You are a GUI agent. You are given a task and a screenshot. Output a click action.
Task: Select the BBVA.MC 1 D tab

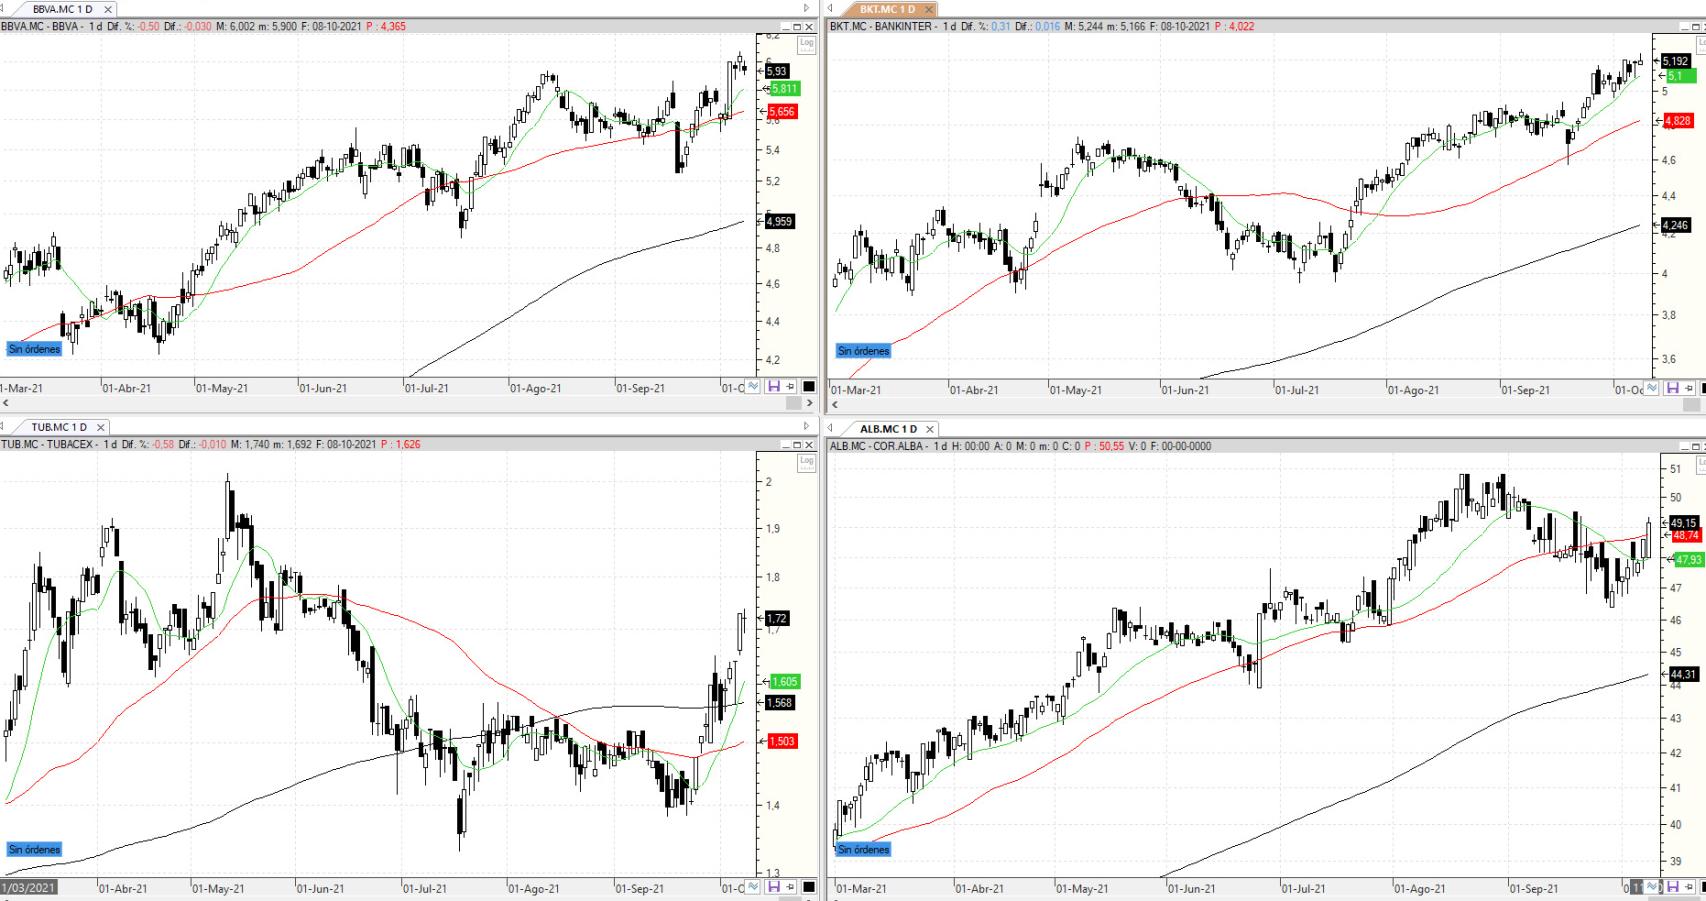(62, 9)
